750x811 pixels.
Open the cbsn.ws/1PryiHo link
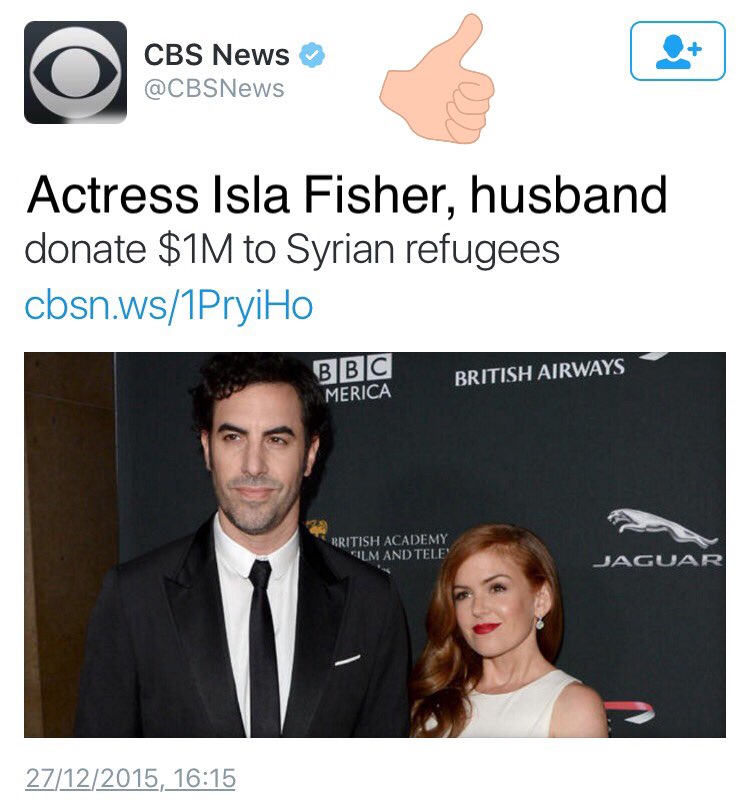click(169, 306)
